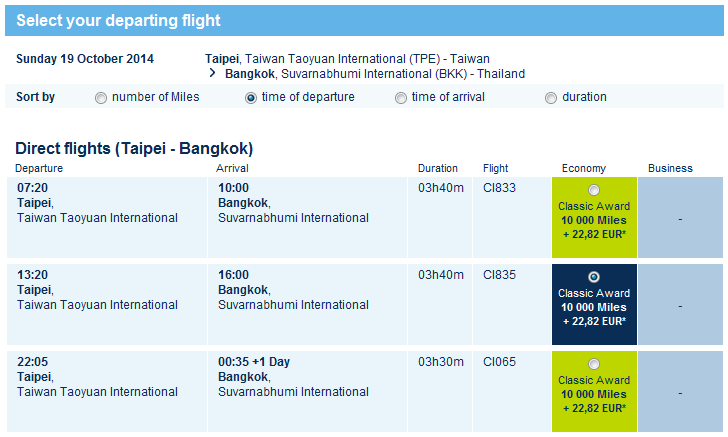Click the Business column header
The image size is (728, 437).
[670, 168]
